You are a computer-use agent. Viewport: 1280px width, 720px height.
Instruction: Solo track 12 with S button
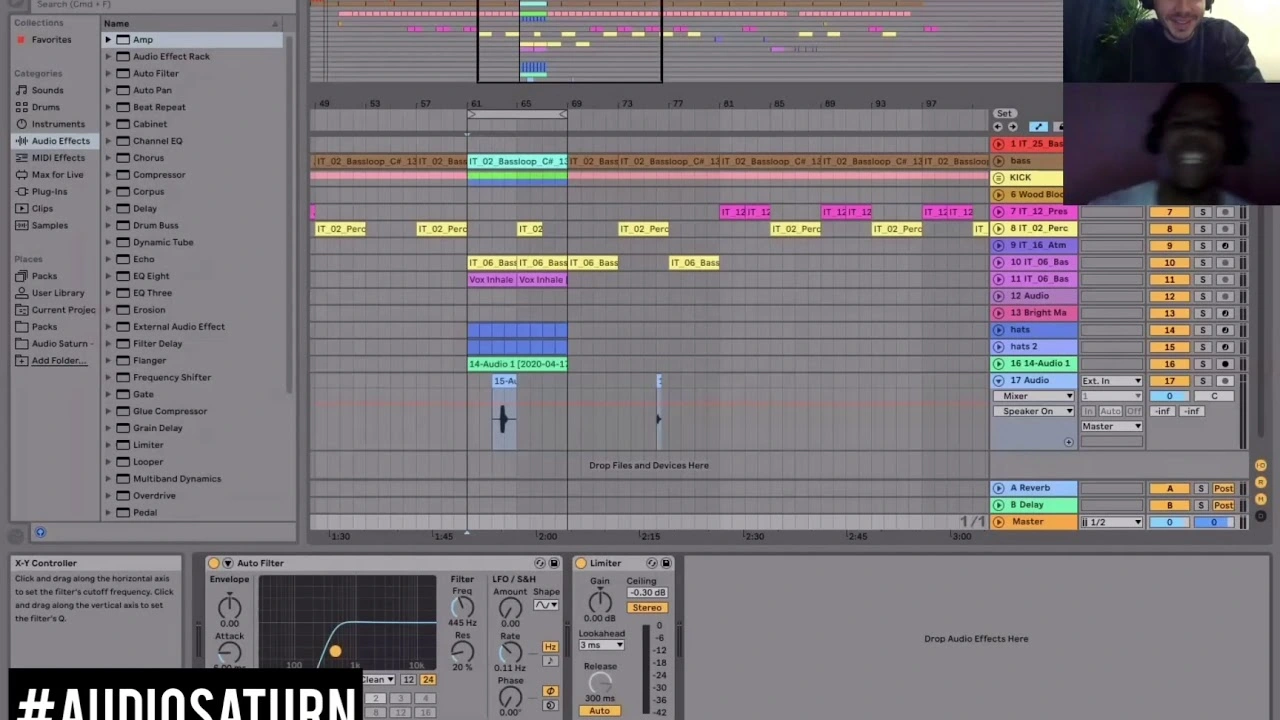[1203, 296]
